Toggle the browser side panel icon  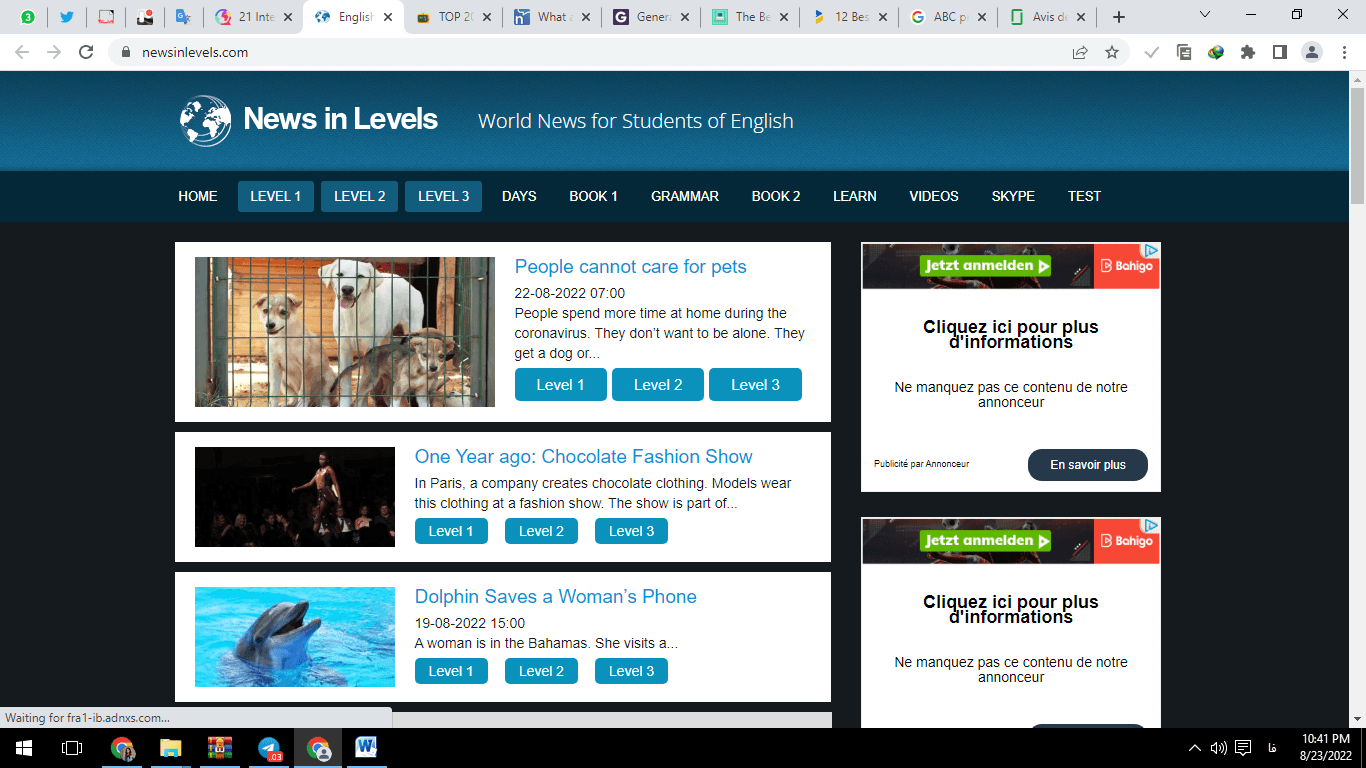1279,52
